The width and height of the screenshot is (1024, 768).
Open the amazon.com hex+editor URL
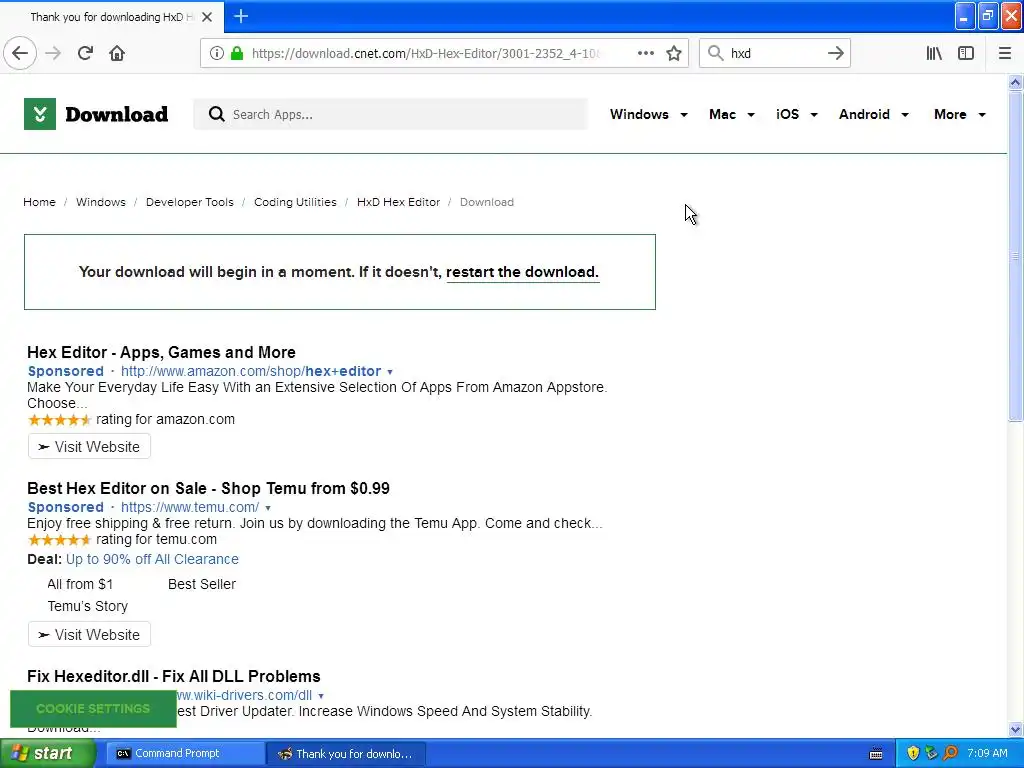(x=251, y=371)
